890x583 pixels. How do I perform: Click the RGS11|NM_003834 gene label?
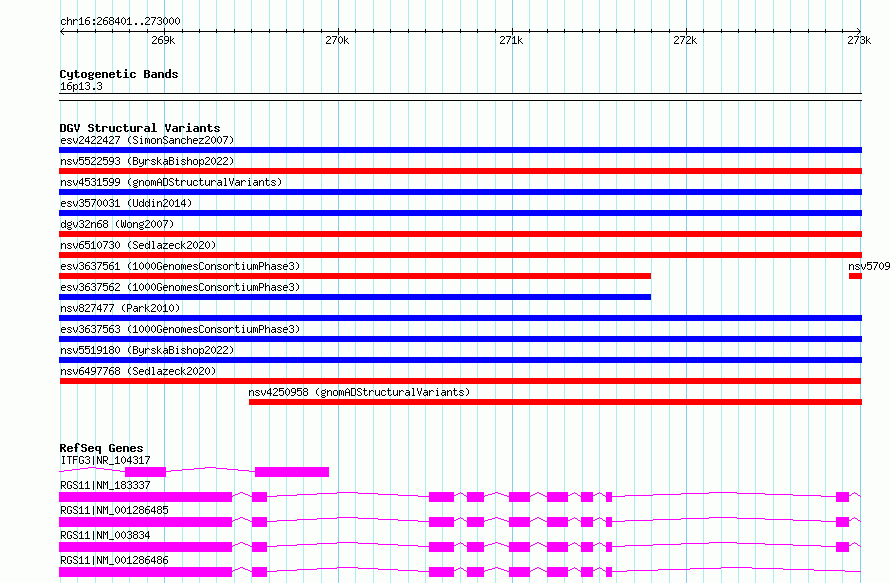[105, 535]
